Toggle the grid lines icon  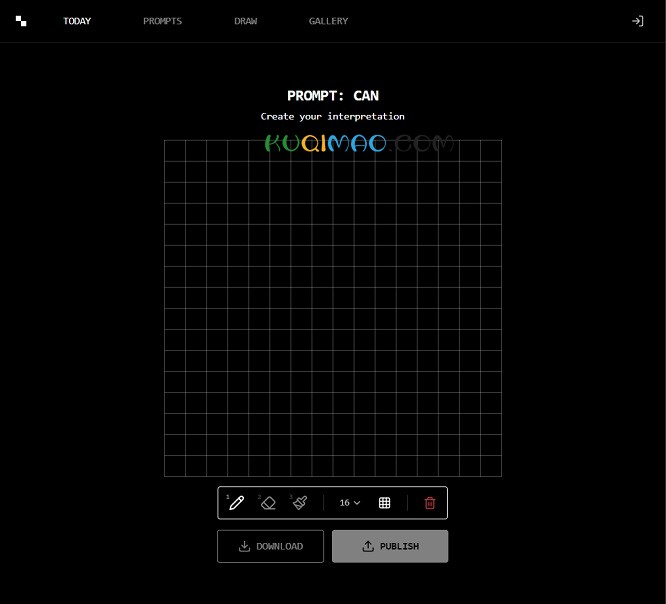click(x=384, y=503)
